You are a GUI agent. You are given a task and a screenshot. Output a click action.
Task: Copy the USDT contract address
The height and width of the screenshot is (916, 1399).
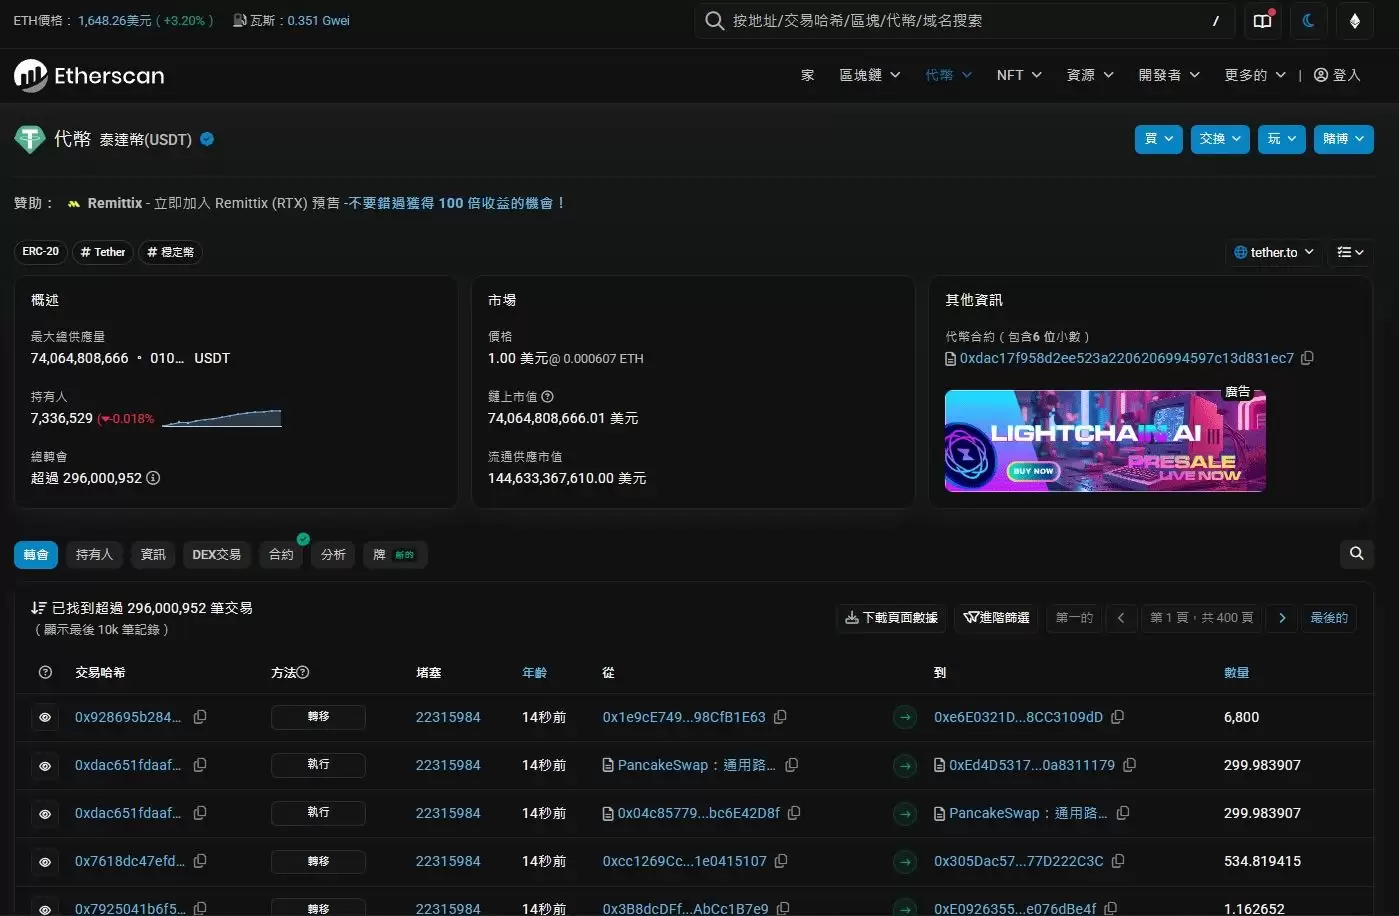(1307, 358)
